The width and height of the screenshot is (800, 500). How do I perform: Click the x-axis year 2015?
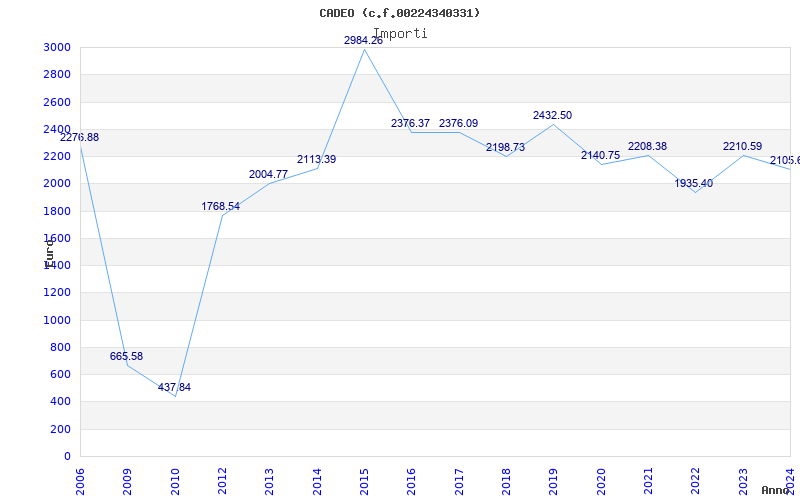click(364, 482)
